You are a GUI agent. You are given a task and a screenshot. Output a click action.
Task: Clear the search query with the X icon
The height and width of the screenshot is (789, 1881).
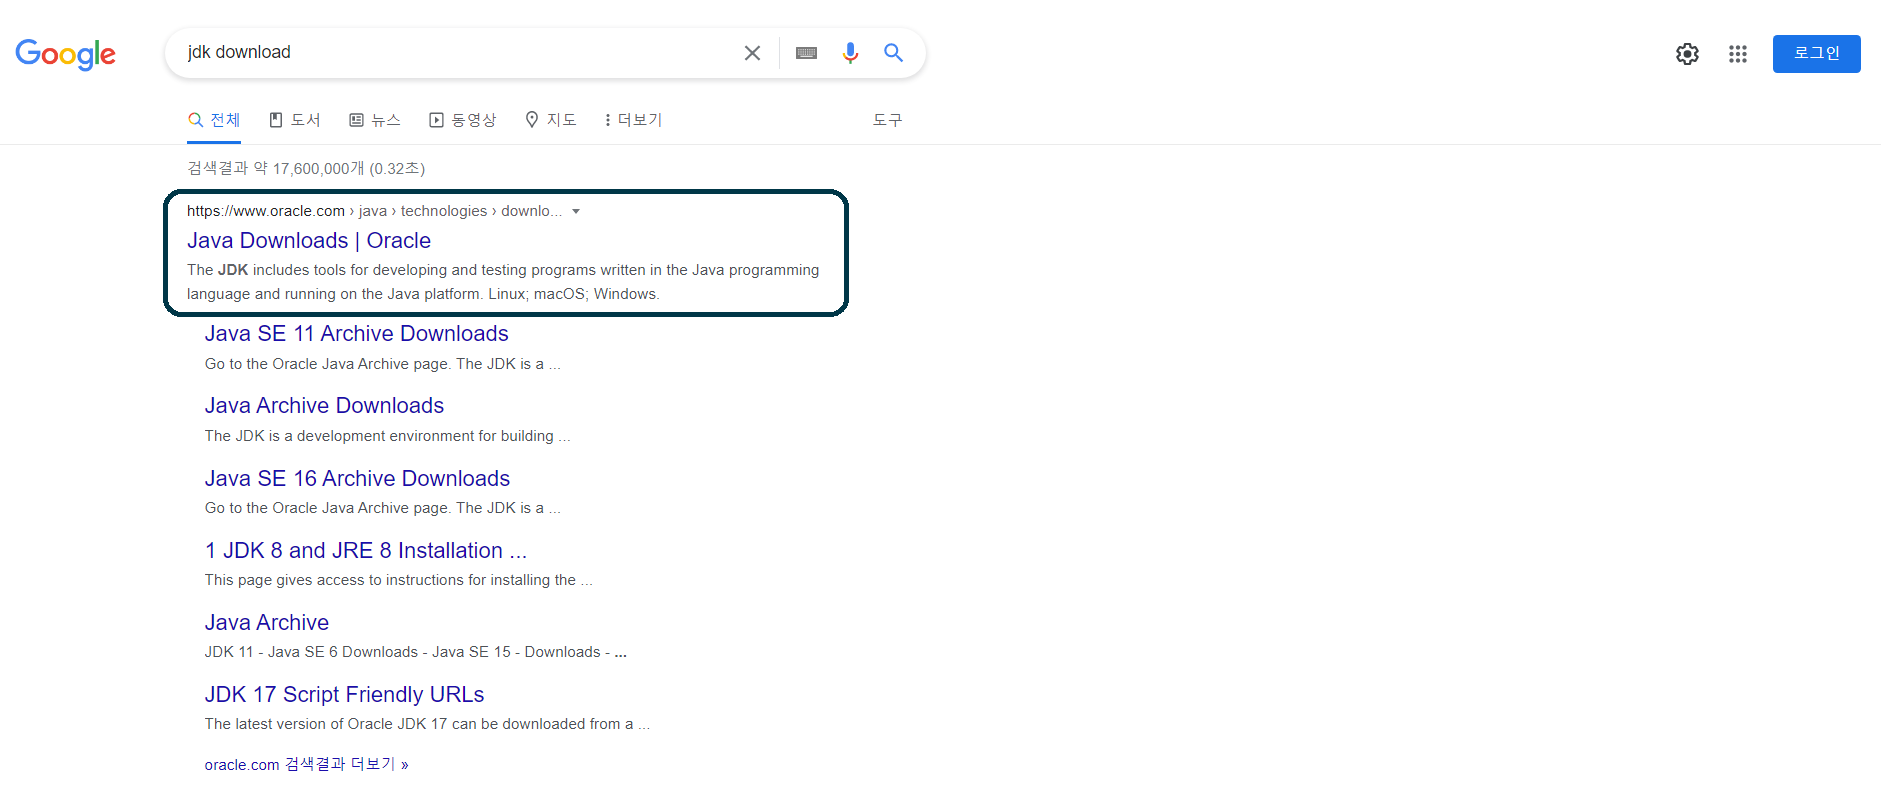click(752, 53)
